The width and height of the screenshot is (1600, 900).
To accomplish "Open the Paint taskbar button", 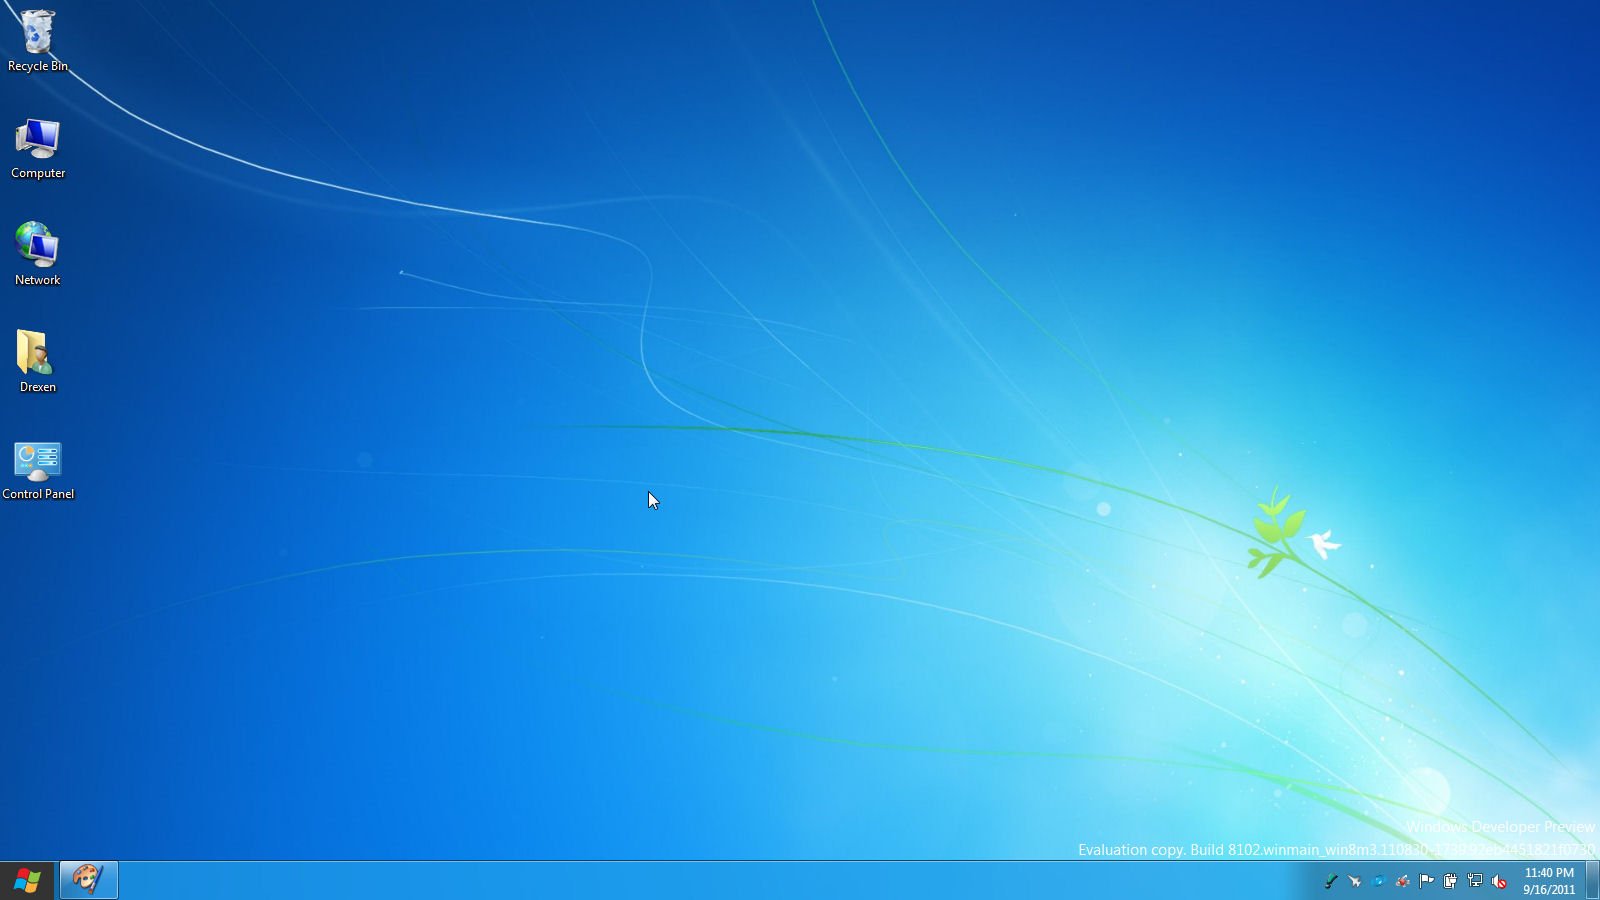I will point(89,880).
